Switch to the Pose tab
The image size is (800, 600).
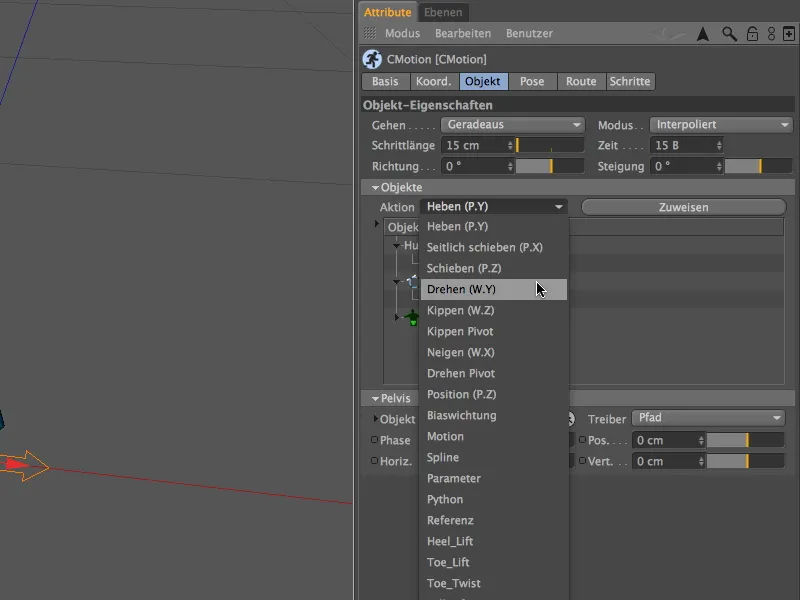click(x=534, y=81)
